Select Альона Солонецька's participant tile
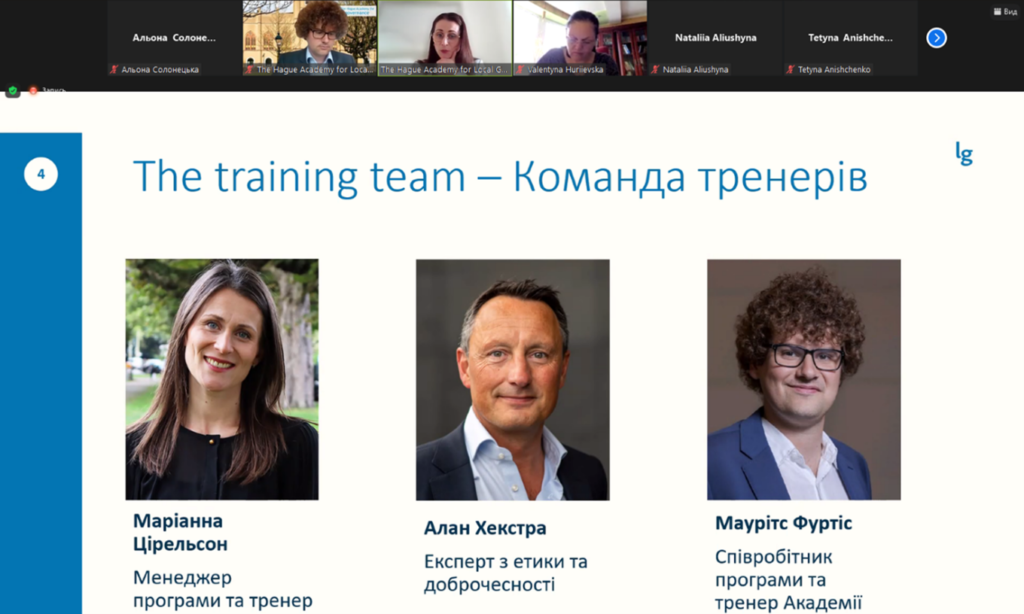Image resolution: width=1024 pixels, height=614 pixels. [174, 38]
